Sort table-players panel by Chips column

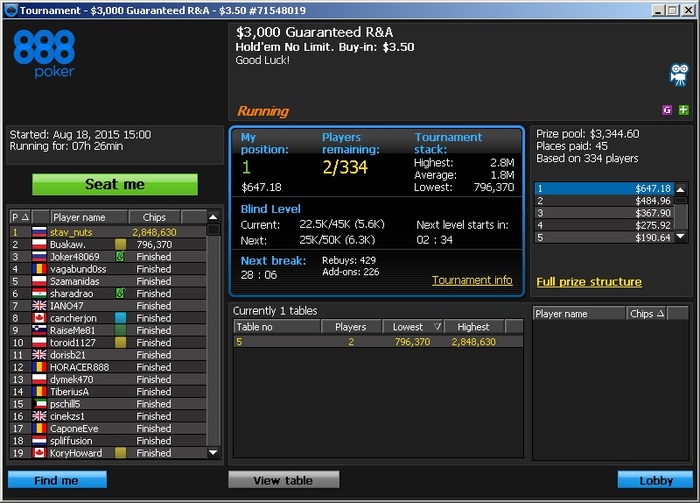[x=646, y=314]
